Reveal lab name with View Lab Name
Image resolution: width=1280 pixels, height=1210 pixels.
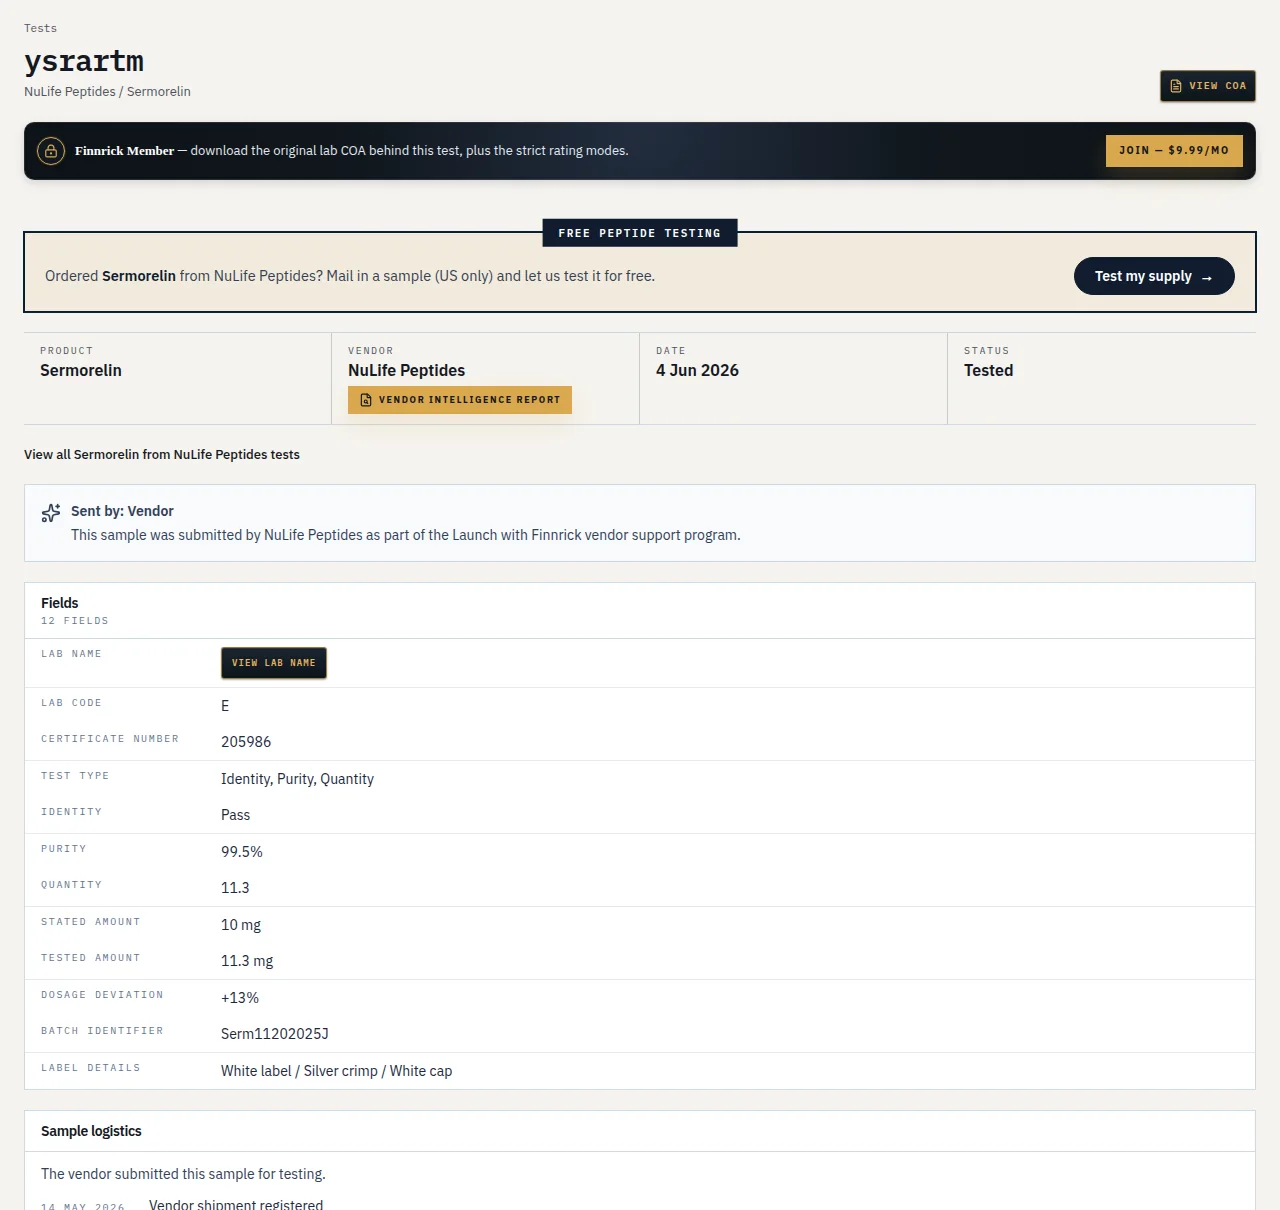[274, 663]
